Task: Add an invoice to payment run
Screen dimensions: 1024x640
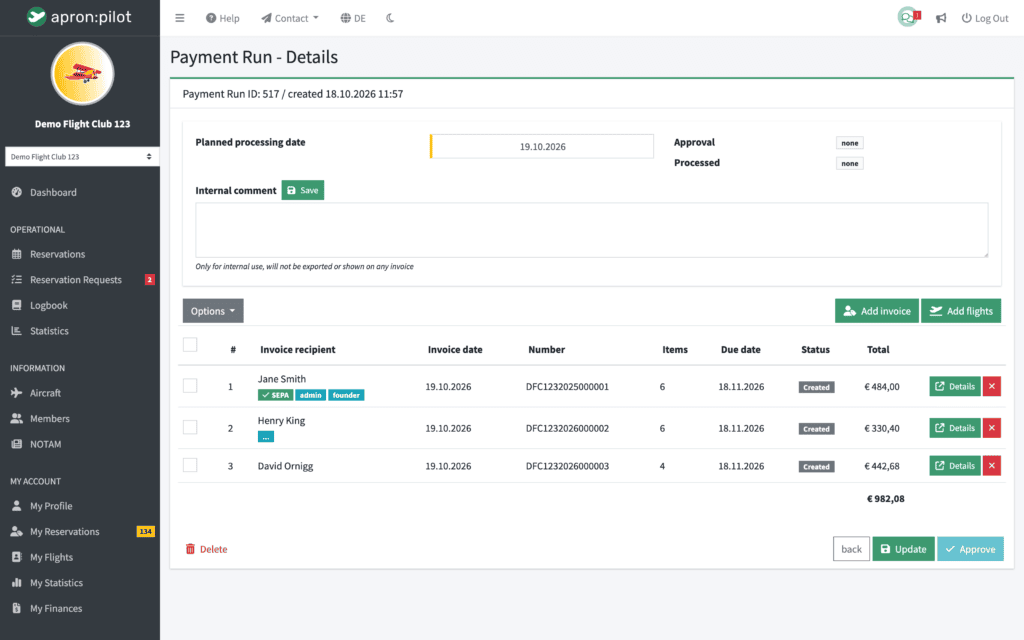Action: 876,311
